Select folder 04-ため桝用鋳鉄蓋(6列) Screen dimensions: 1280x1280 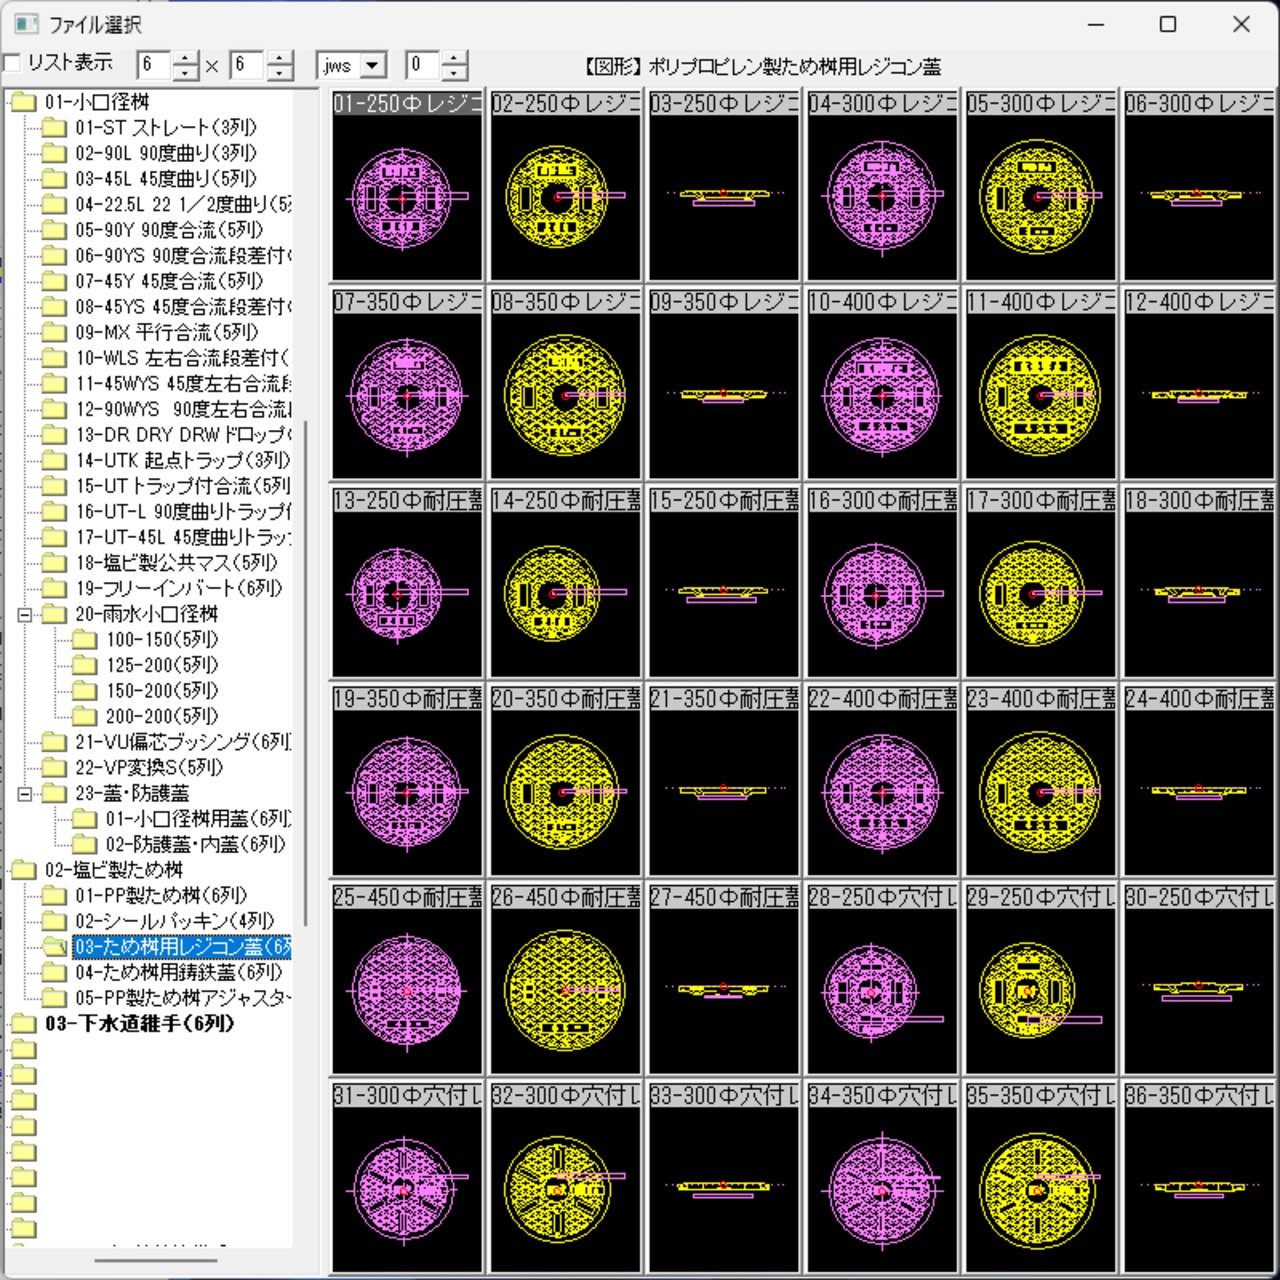coord(178,973)
